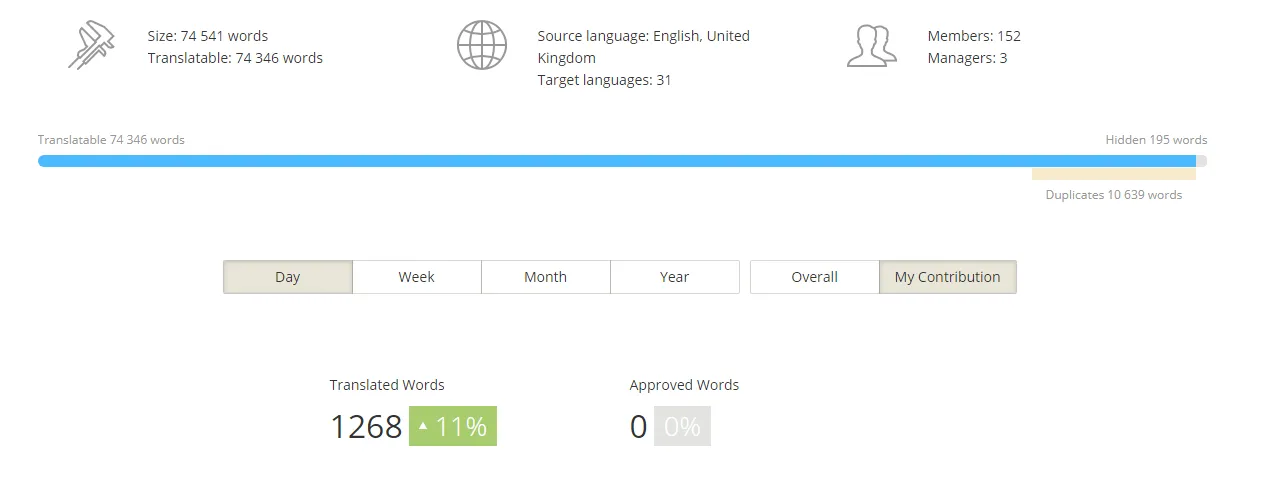Click the globe languages icon
The width and height of the screenshot is (1271, 493).
click(x=482, y=46)
